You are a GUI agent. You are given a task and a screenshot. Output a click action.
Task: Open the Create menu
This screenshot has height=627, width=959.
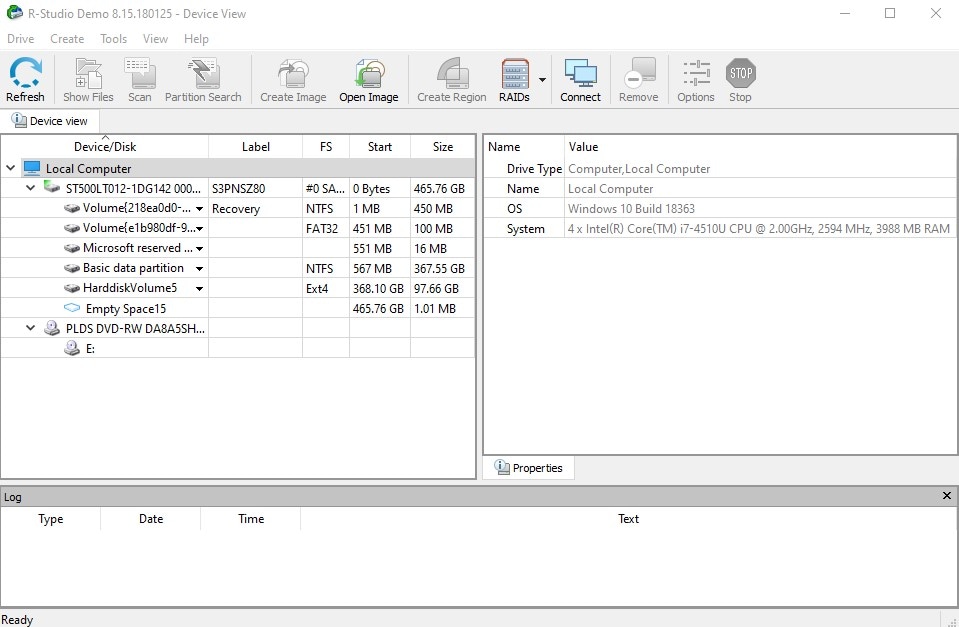67,39
